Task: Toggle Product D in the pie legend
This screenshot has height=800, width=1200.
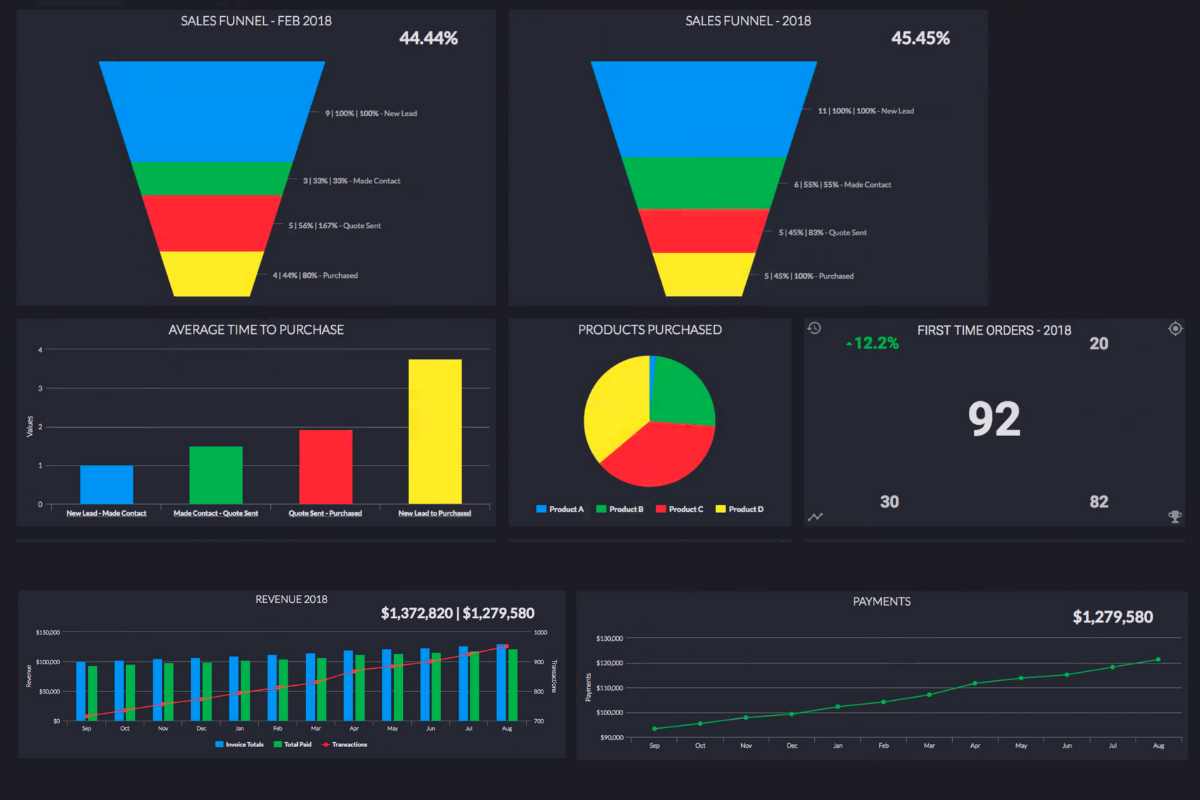Action: pos(740,509)
